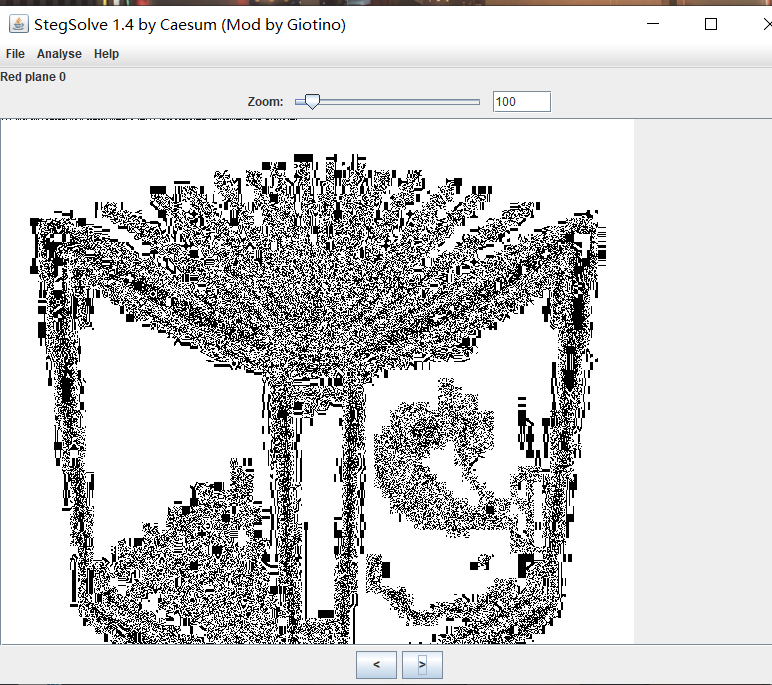
Task: Click the 'Red plane 0' label
Action: point(33,77)
